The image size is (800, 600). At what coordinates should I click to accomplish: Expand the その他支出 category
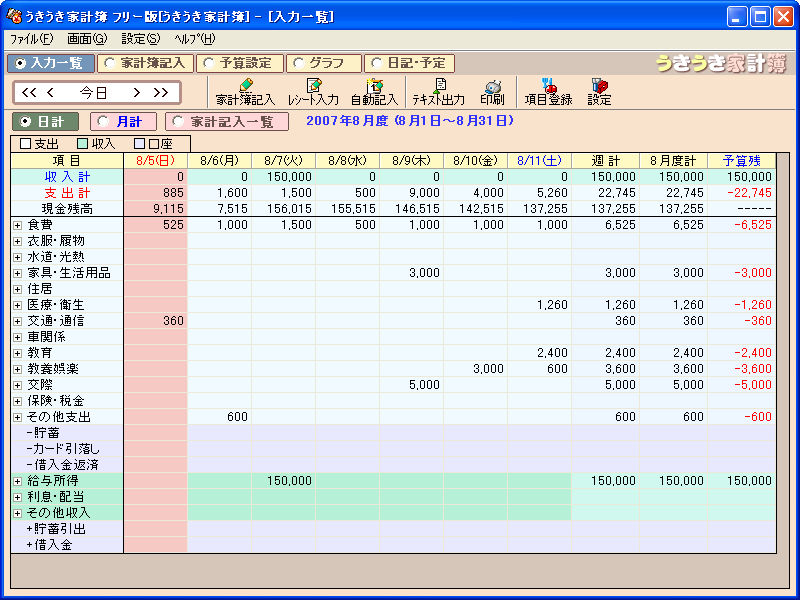tap(17, 417)
